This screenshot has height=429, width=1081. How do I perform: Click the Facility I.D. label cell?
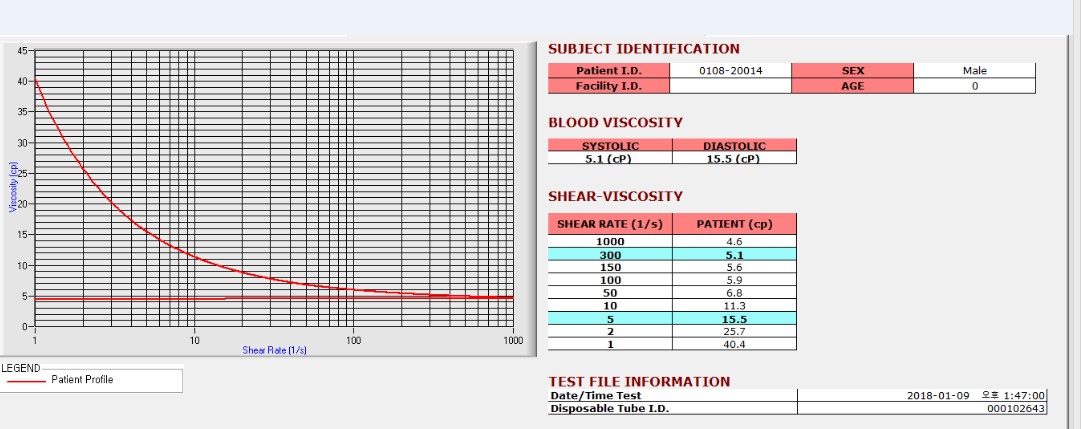point(609,86)
